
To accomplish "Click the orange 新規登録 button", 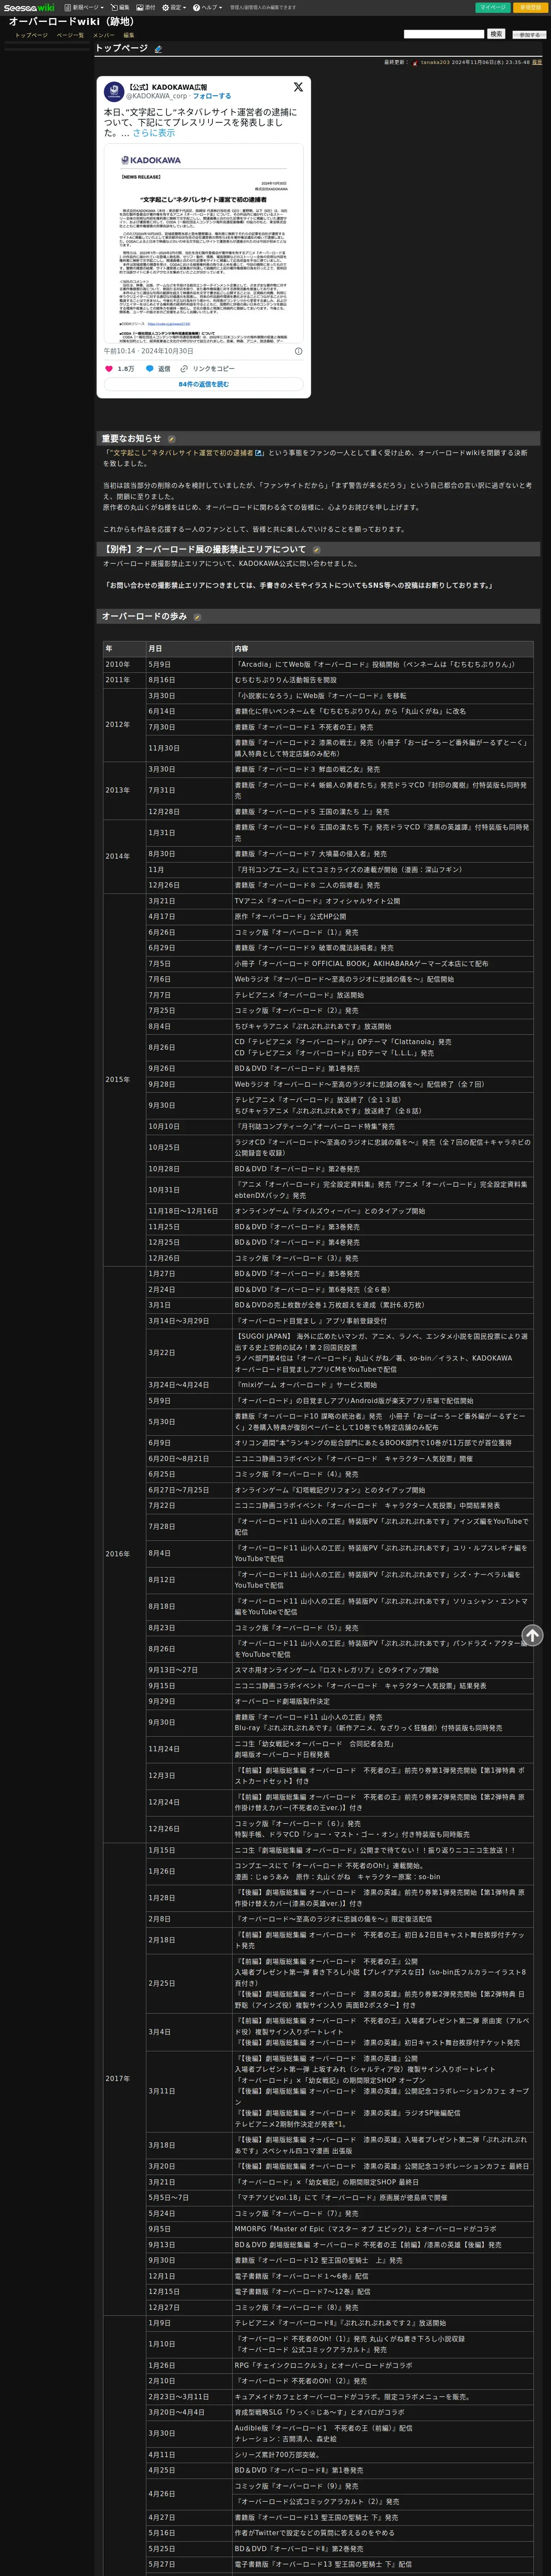I will coord(530,7).
